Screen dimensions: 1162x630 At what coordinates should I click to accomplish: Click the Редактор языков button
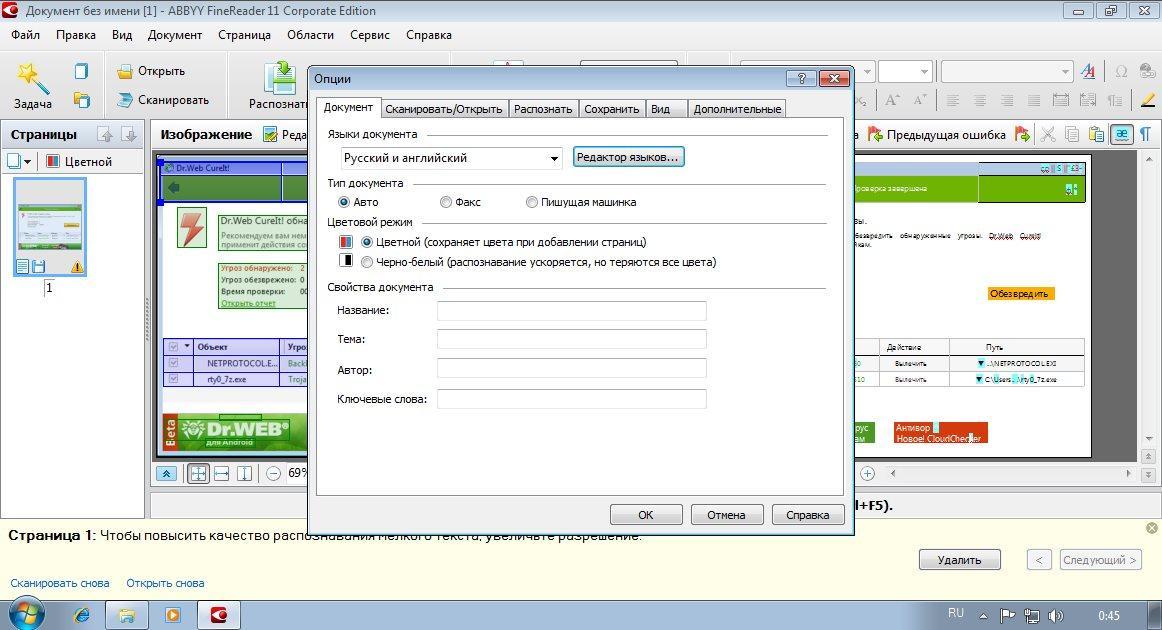click(x=628, y=157)
